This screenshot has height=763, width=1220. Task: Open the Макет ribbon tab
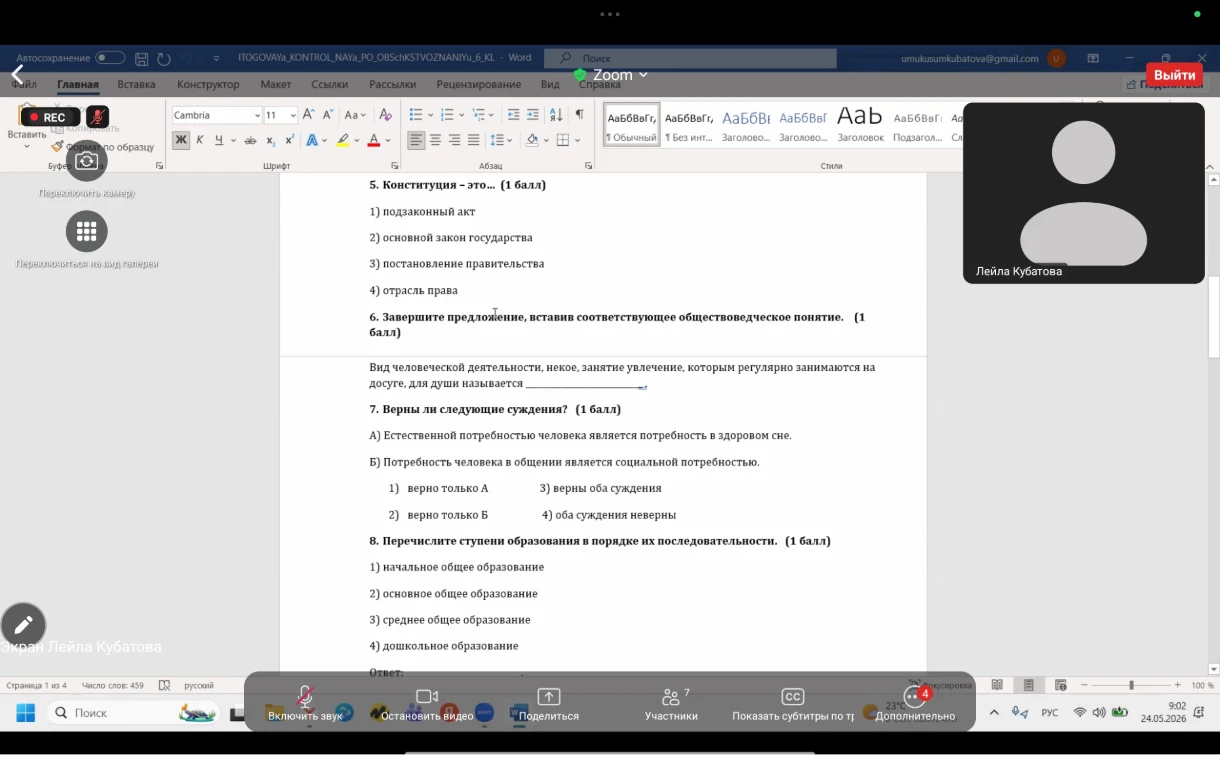coord(276,85)
